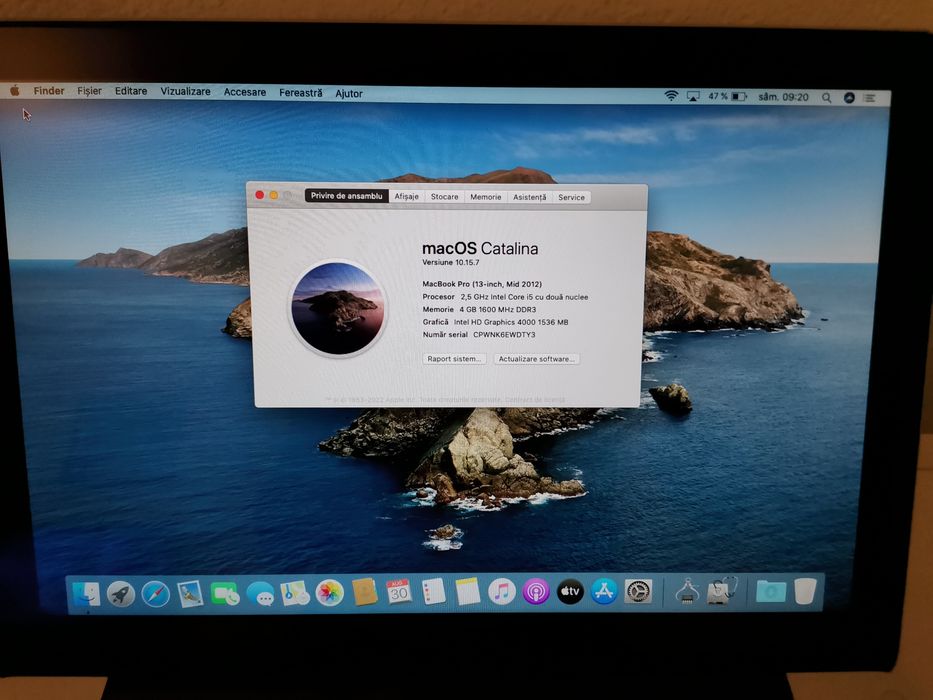Image resolution: width=933 pixels, height=700 pixels.
Task: Open the Downloads folder in dock
Action: click(771, 591)
